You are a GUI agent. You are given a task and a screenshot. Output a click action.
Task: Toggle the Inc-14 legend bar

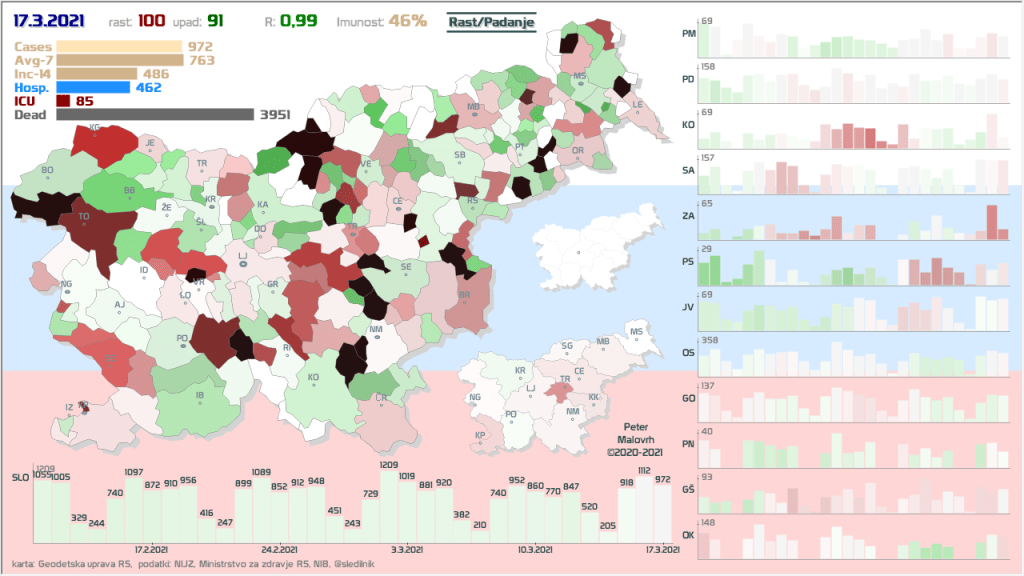click(97, 73)
